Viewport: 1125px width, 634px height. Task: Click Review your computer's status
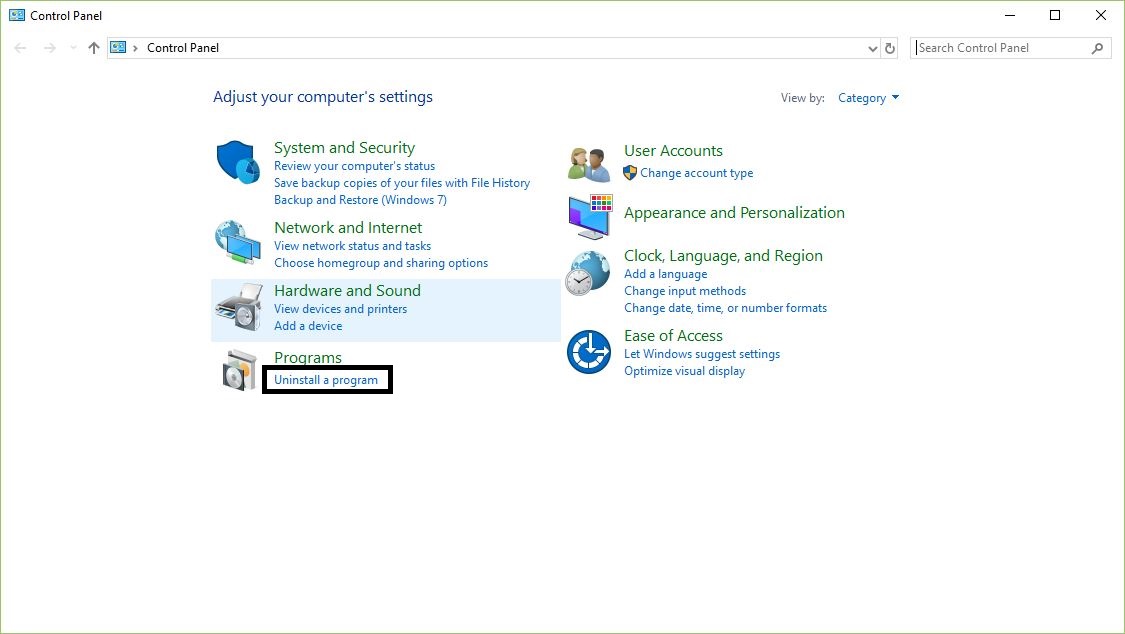click(x=354, y=166)
